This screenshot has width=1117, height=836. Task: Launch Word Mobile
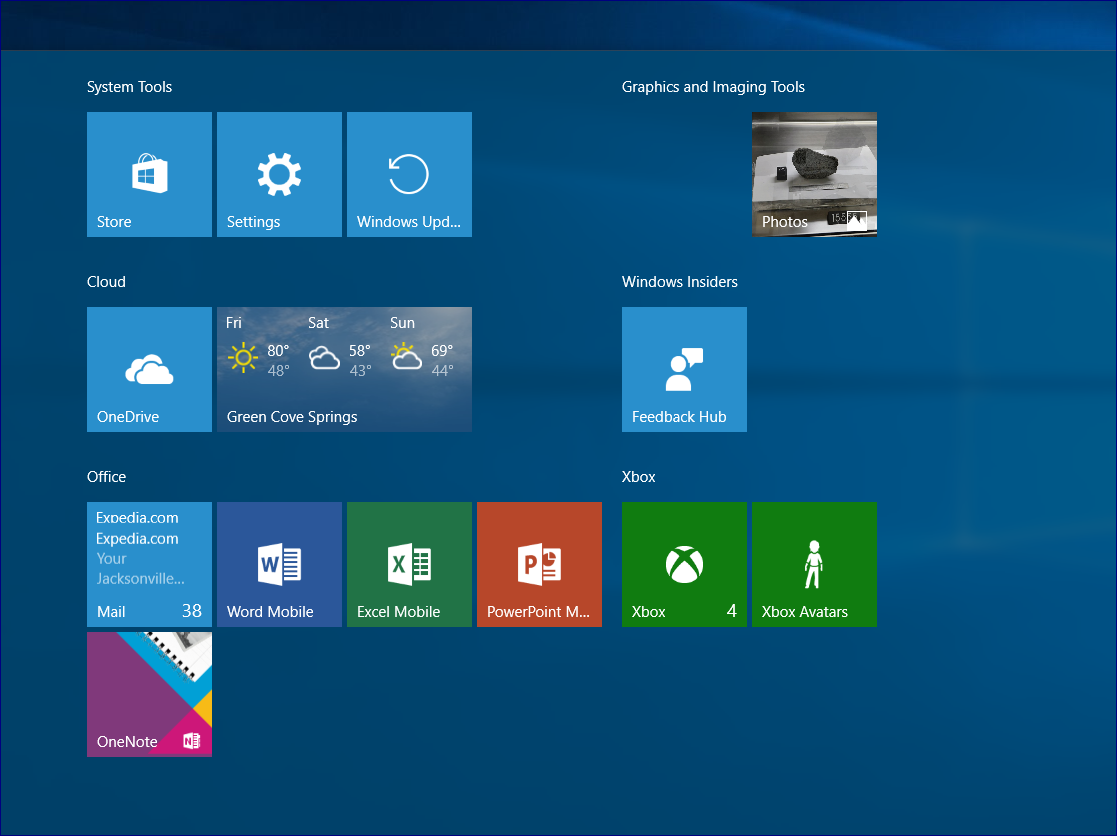coord(279,564)
